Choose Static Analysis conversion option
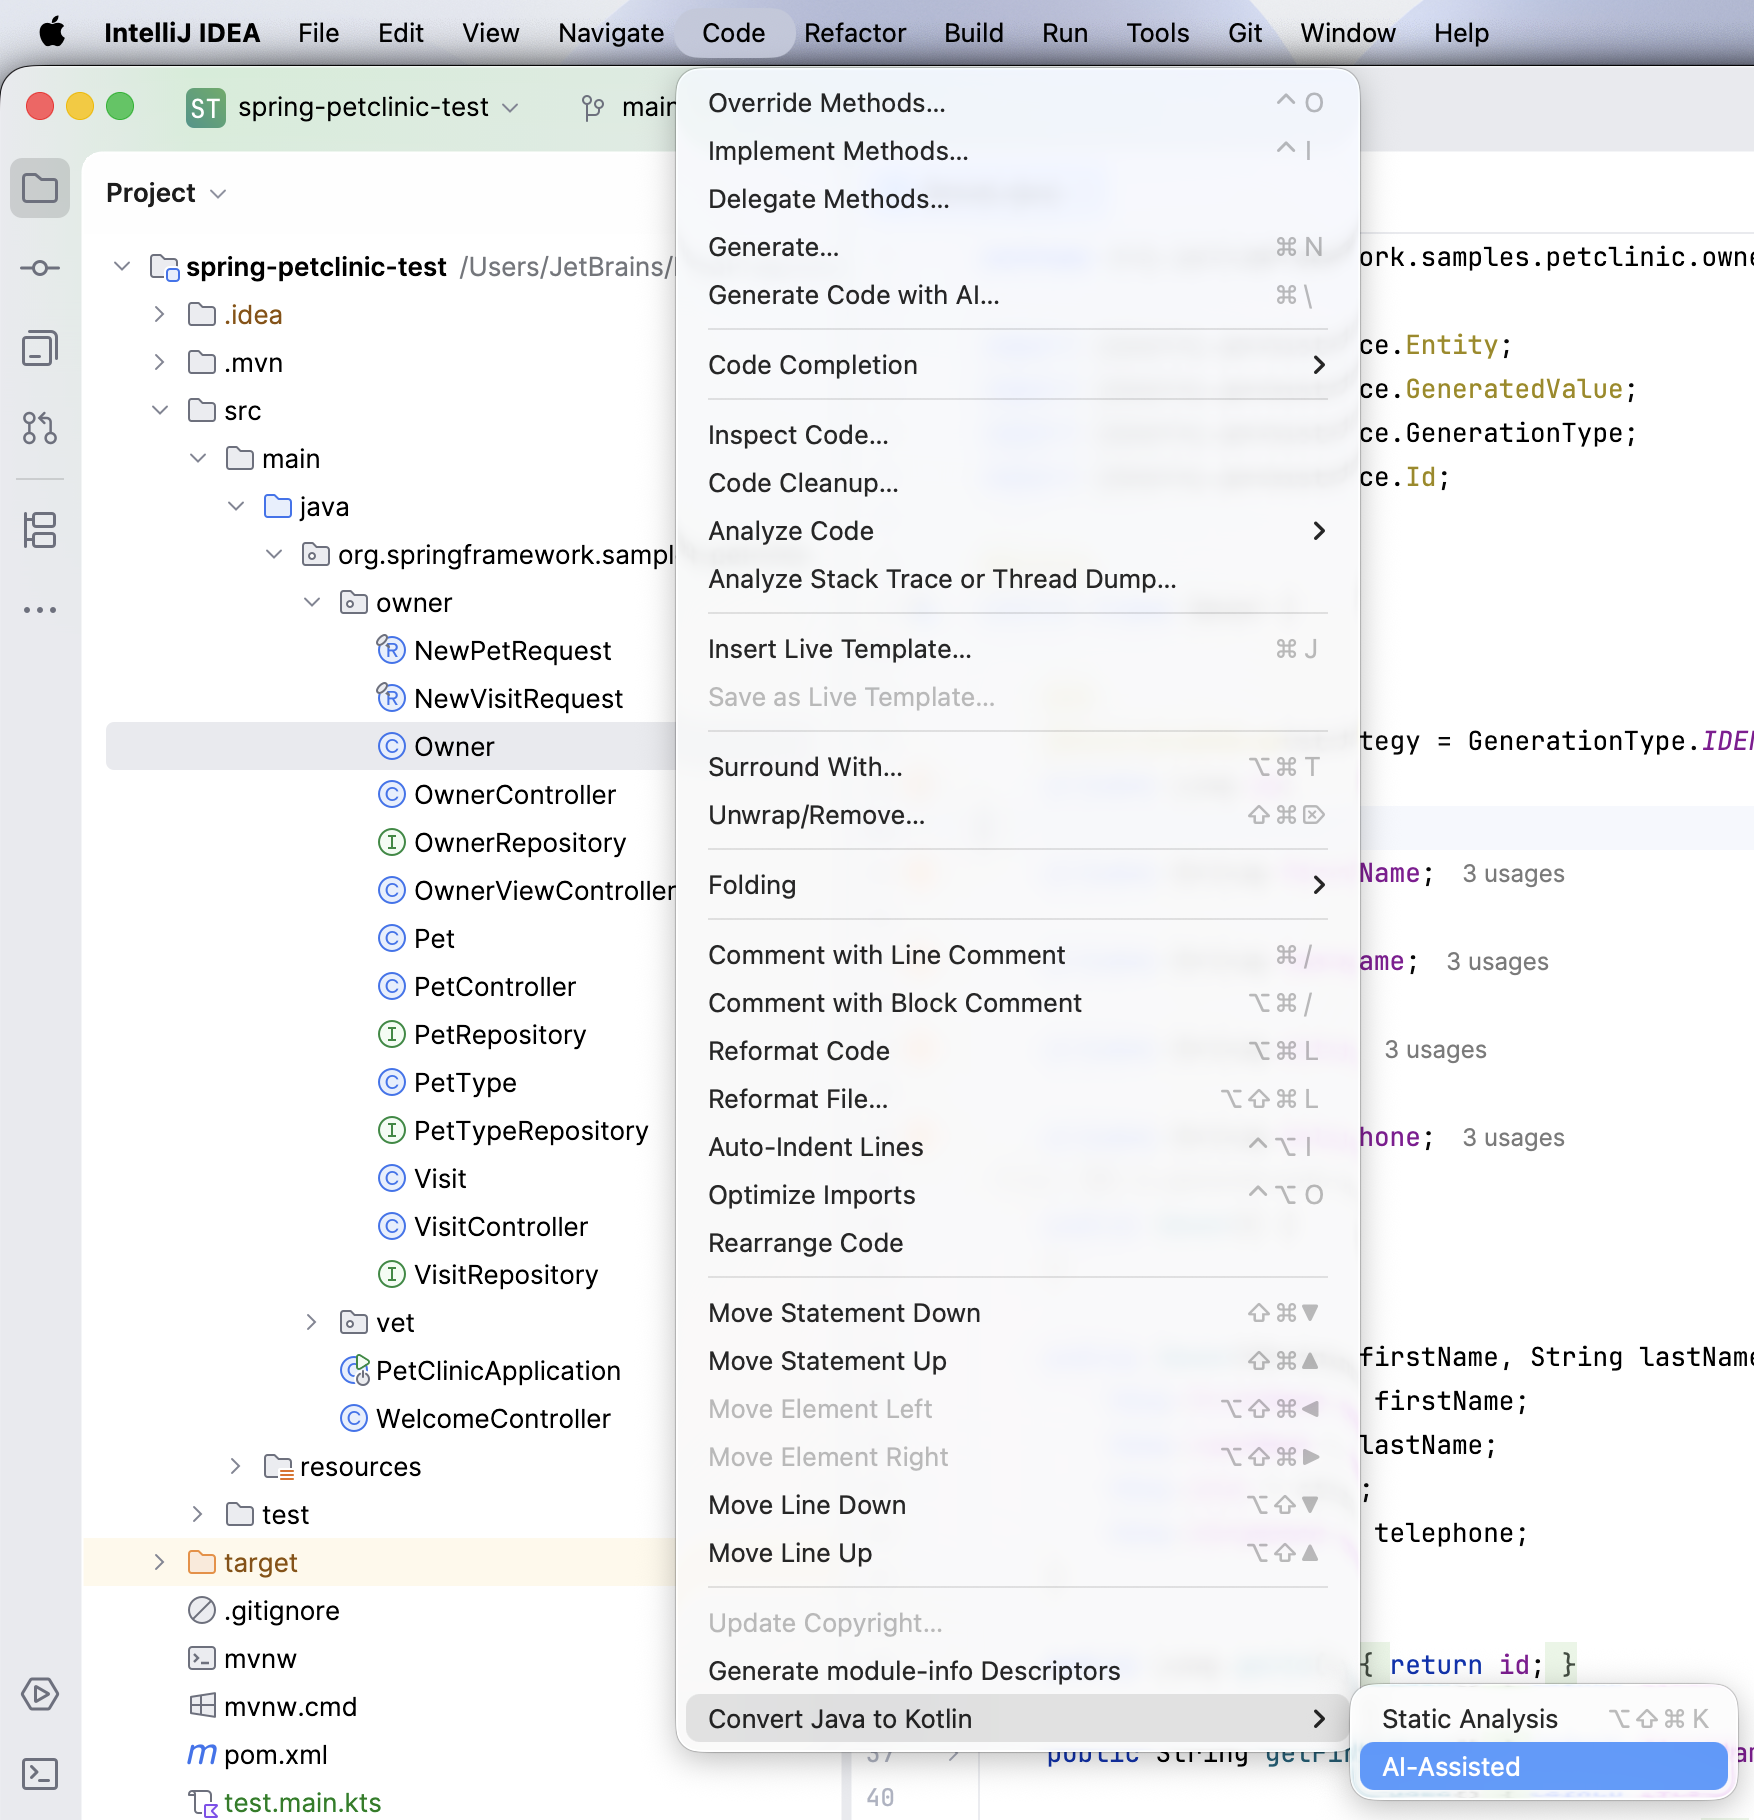1754x1820 pixels. (x=1544, y=1719)
